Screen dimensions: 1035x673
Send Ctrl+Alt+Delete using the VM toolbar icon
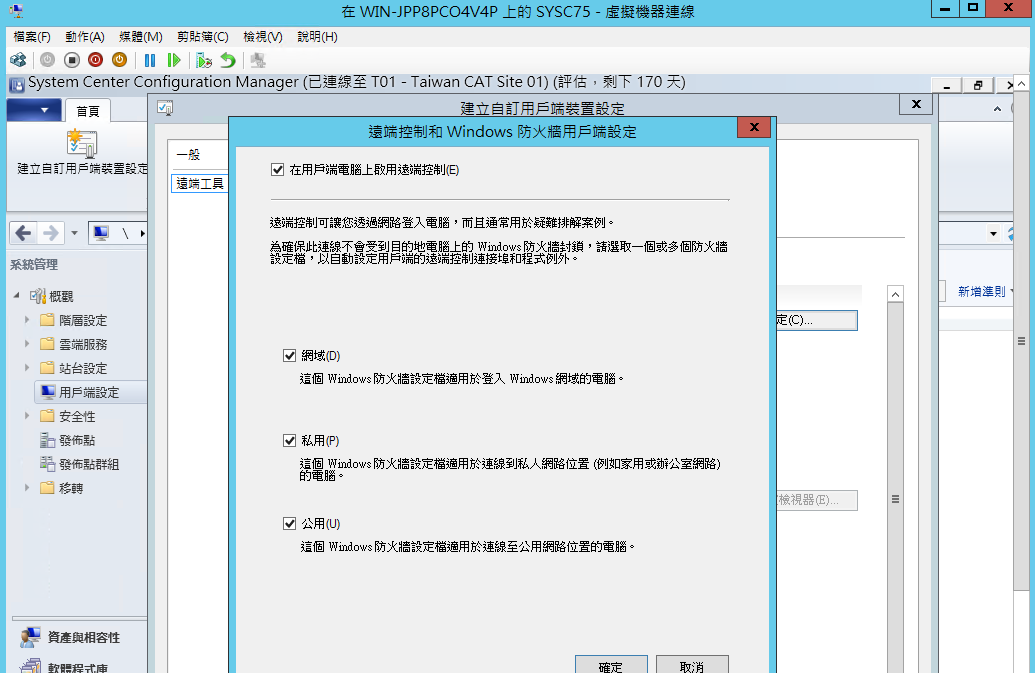pyautogui.click(x=18, y=60)
